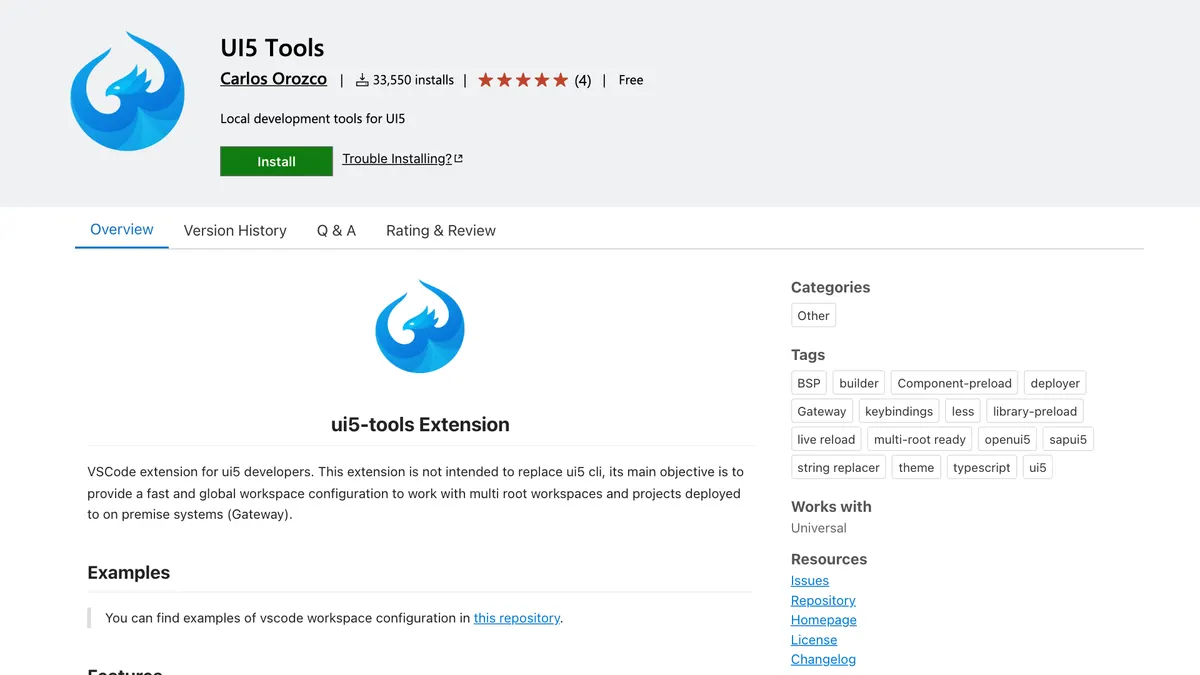
Task: Select the library-preload tag
Action: coord(1035,411)
